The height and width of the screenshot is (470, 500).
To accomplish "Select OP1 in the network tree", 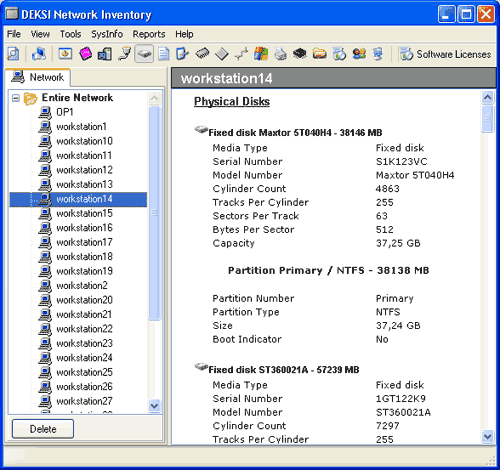I will coord(65,112).
